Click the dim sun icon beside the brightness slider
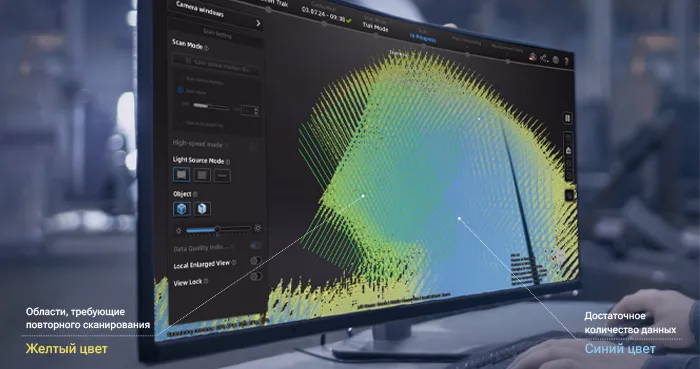 point(179,231)
